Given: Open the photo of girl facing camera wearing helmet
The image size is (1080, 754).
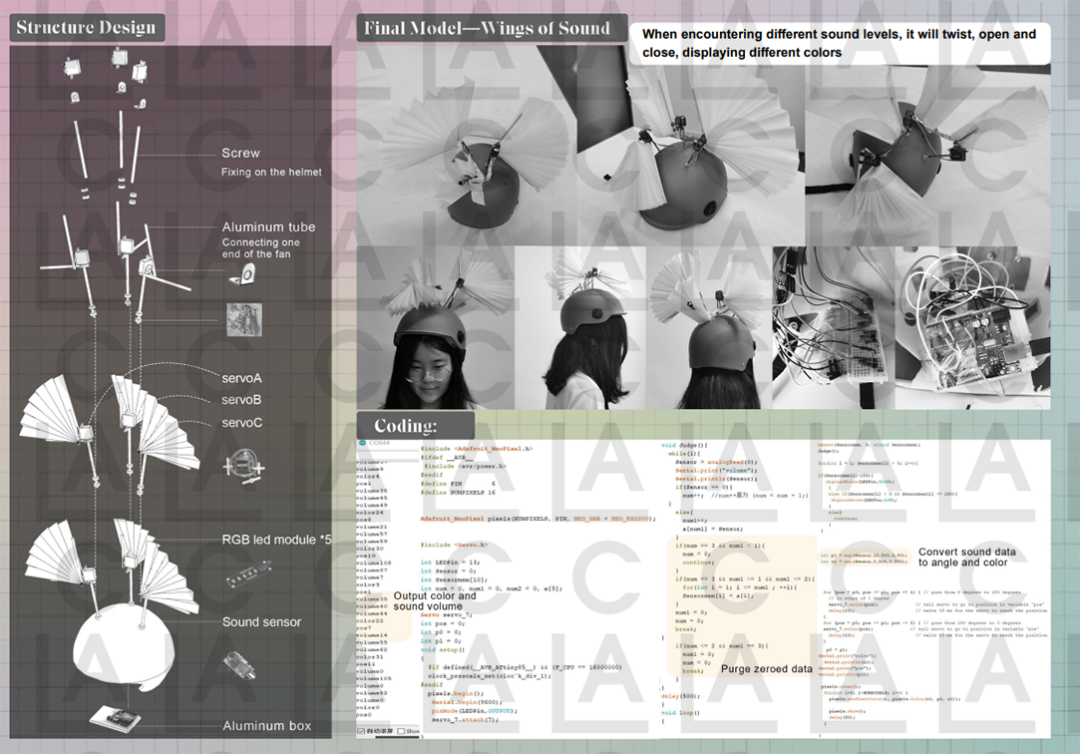Looking at the screenshot, I should pyautogui.click(x=436, y=328).
